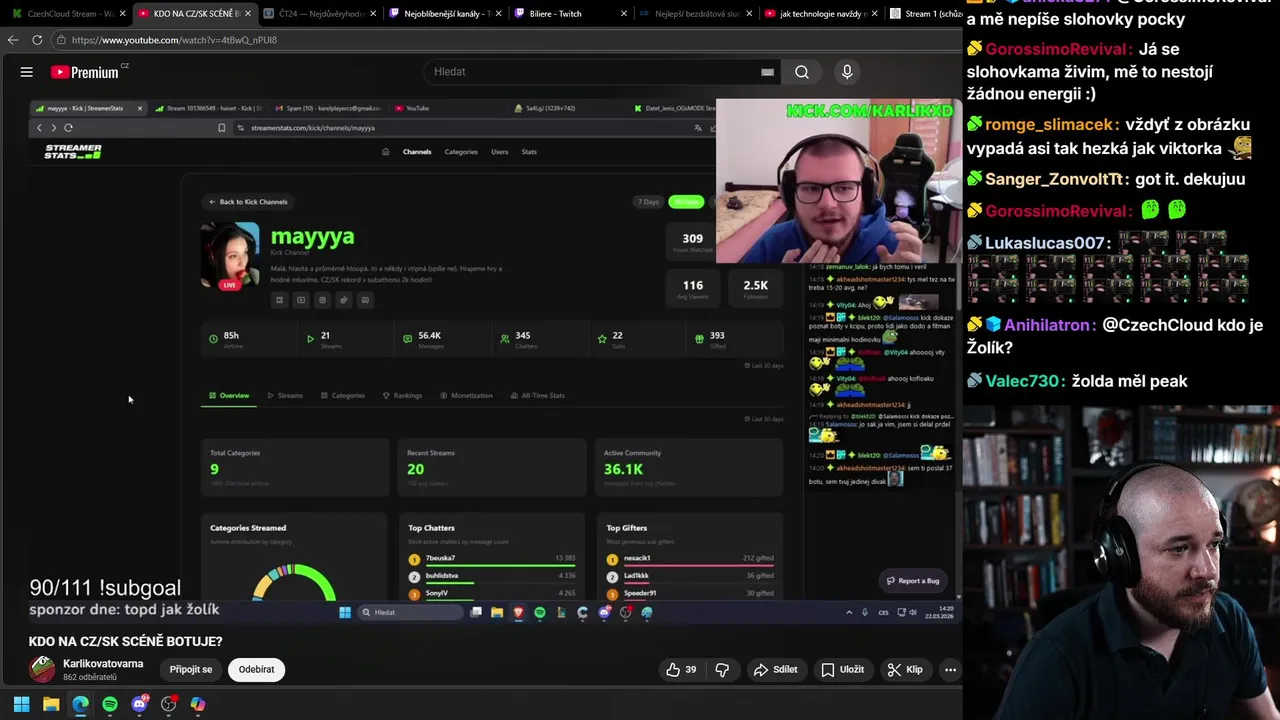Image resolution: width=1280 pixels, height=720 pixels.
Task: Click username Valec730 in chat
Action: [1025, 381]
